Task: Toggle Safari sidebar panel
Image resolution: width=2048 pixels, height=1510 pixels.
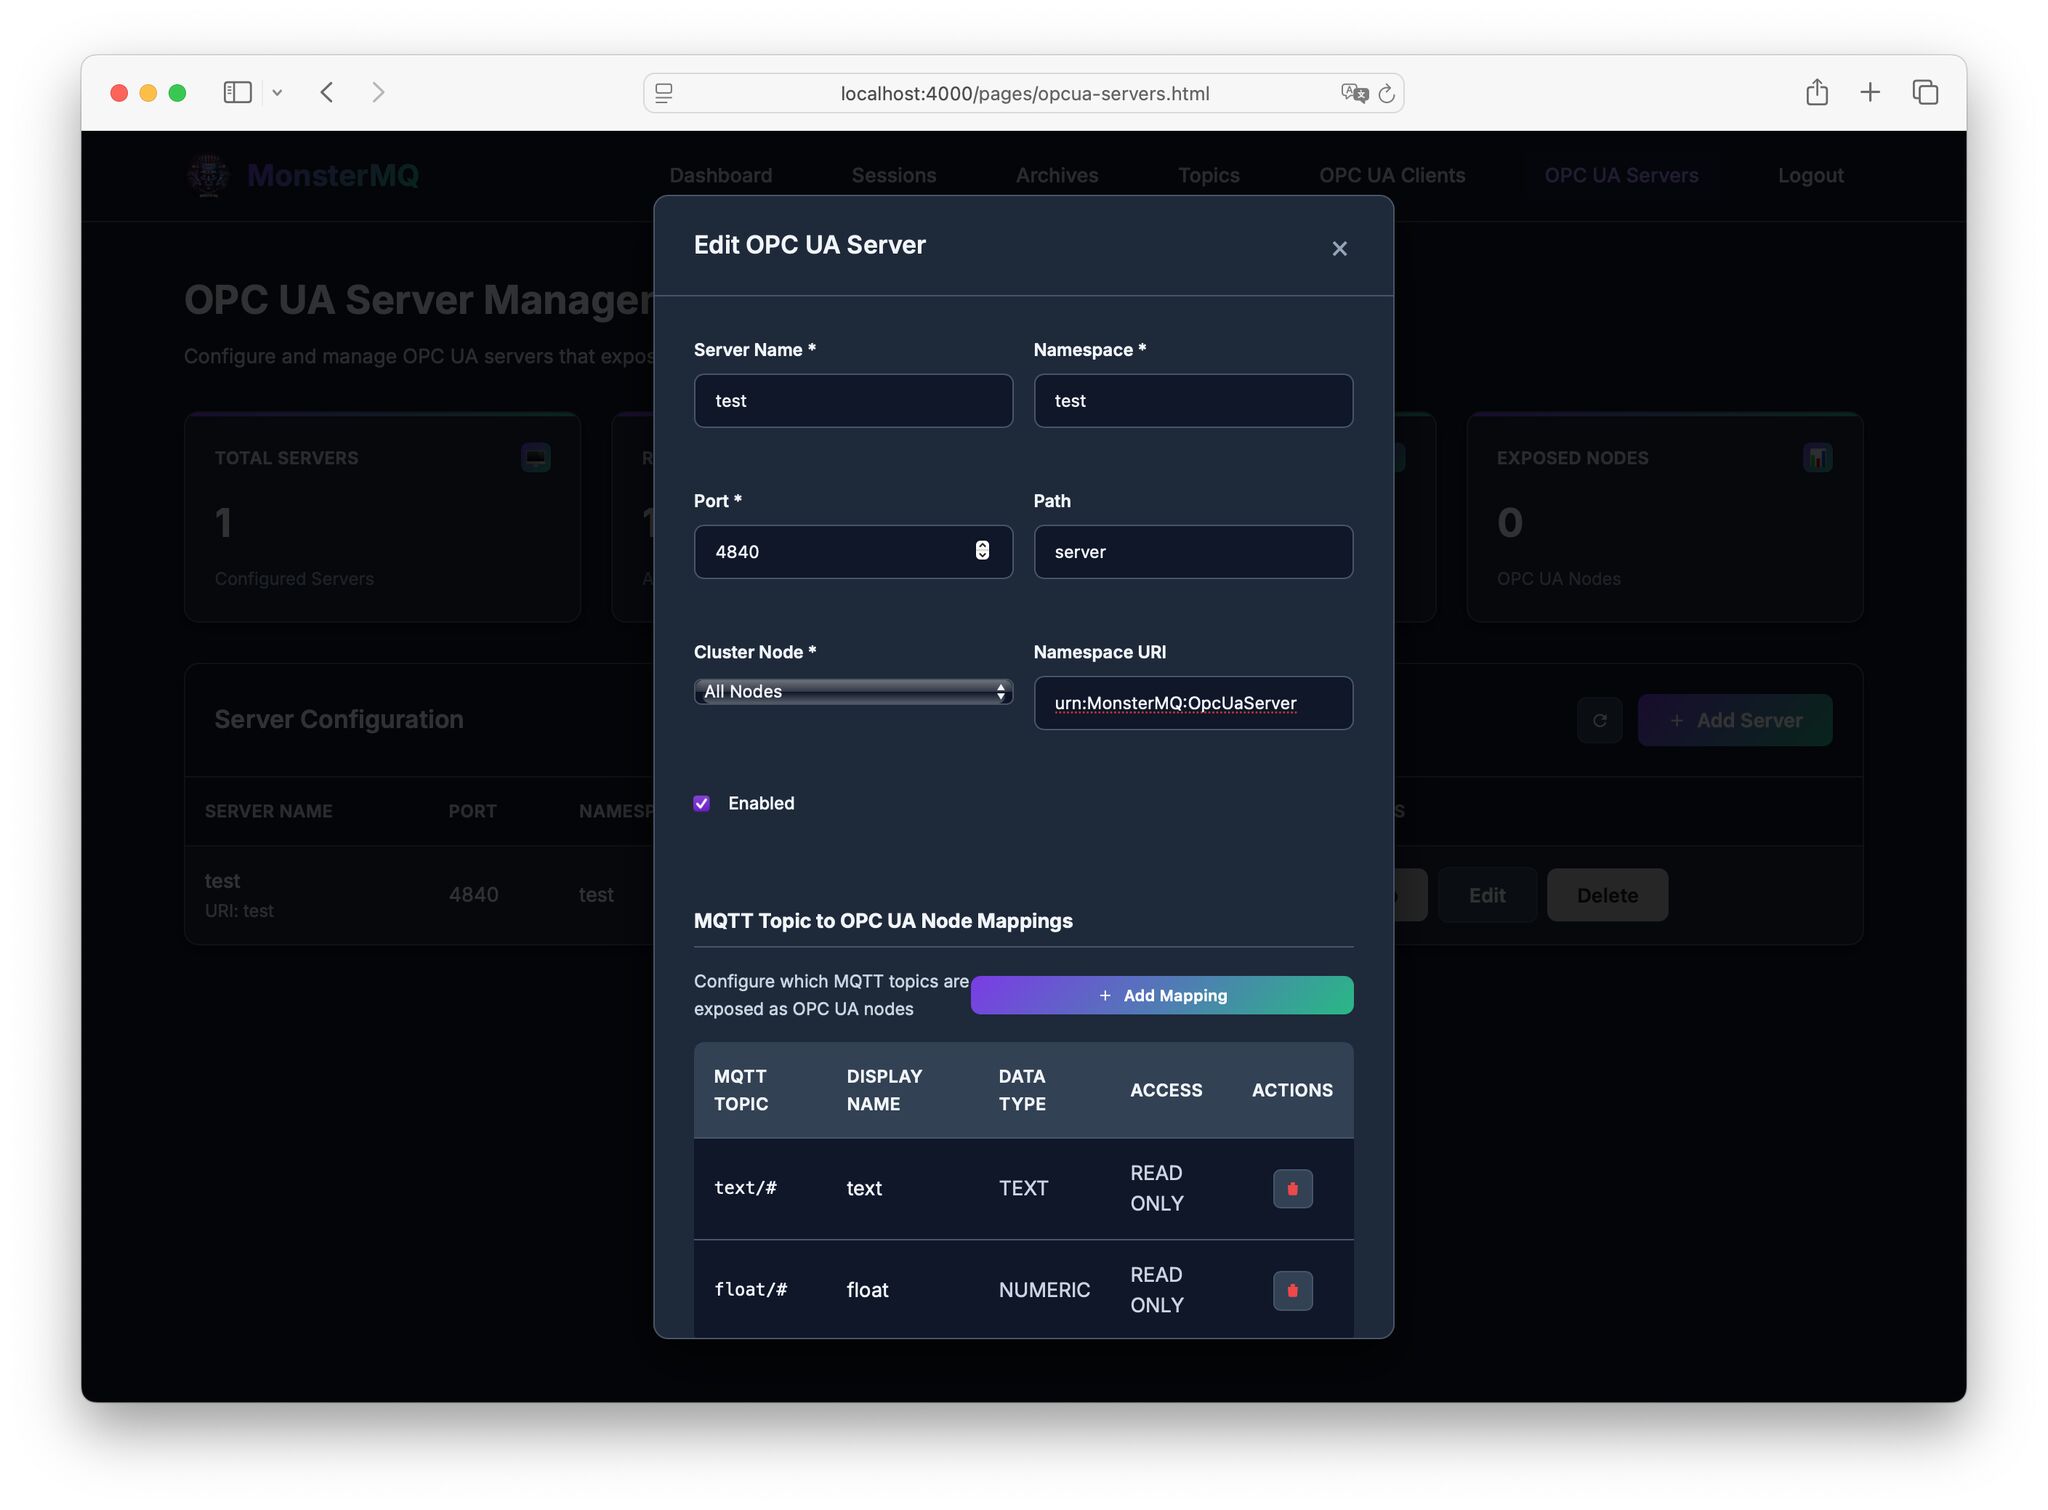Action: pos(237,93)
